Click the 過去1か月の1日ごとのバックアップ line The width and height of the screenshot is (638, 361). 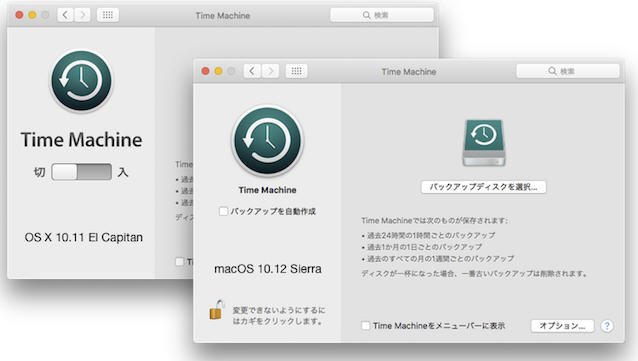[422, 247]
